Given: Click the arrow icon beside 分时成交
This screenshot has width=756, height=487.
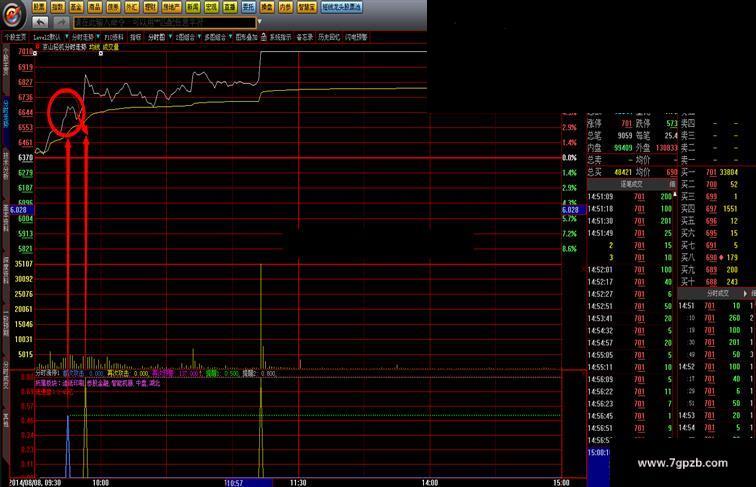Looking at the screenshot, I should click(x=745, y=293).
